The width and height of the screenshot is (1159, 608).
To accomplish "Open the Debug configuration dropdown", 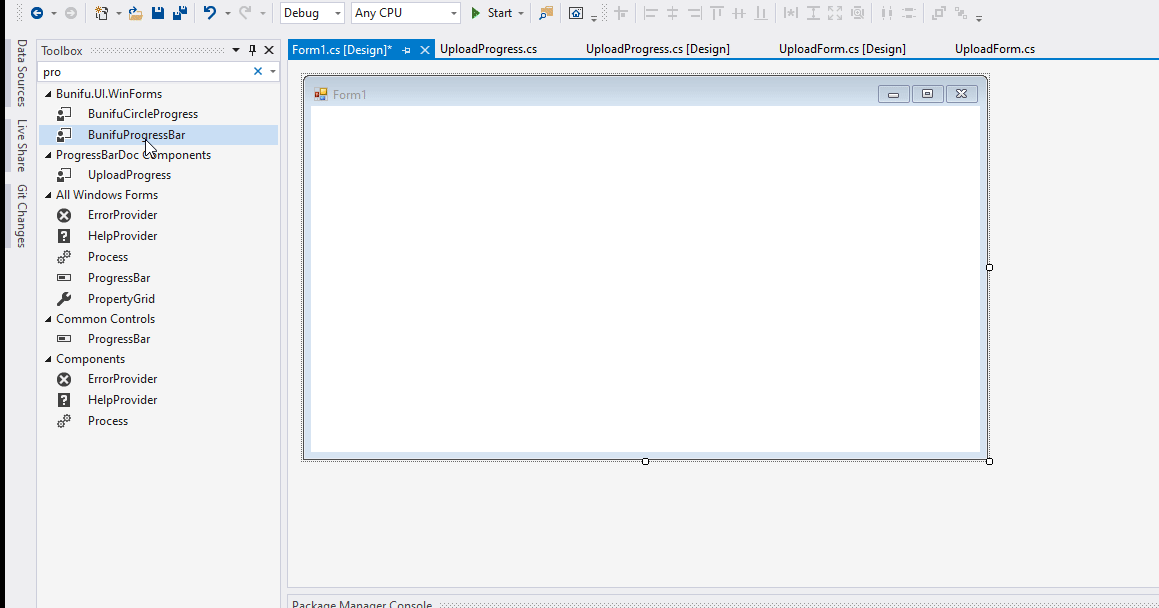I will pos(312,13).
